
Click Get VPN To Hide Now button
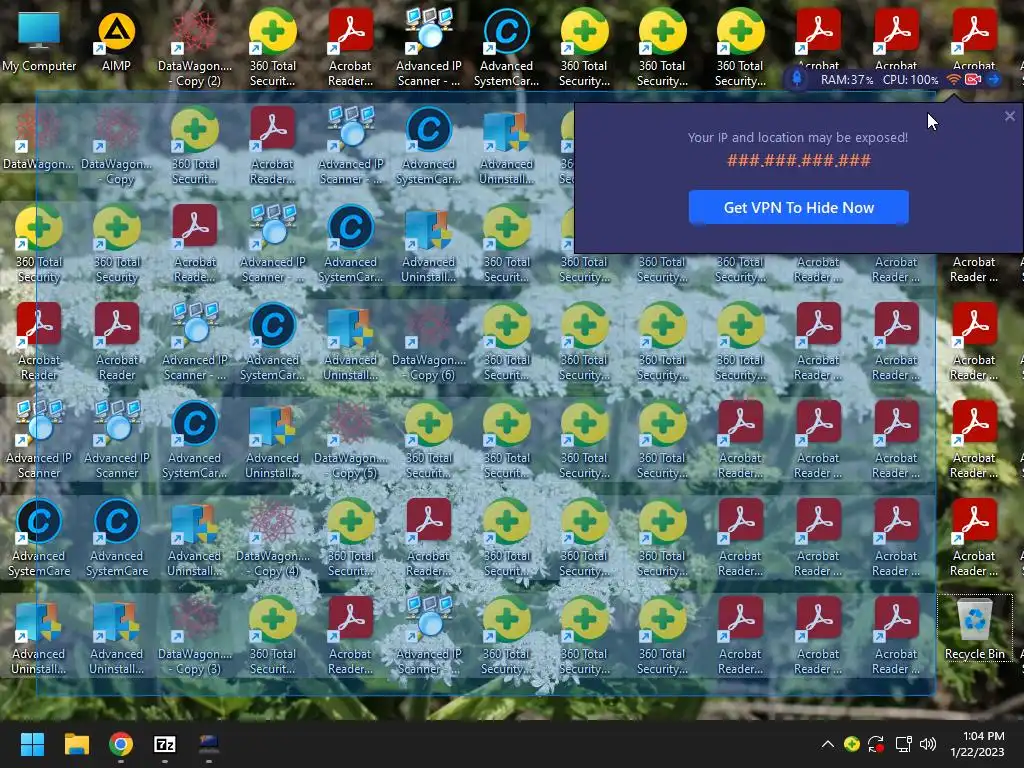point(798,208)
